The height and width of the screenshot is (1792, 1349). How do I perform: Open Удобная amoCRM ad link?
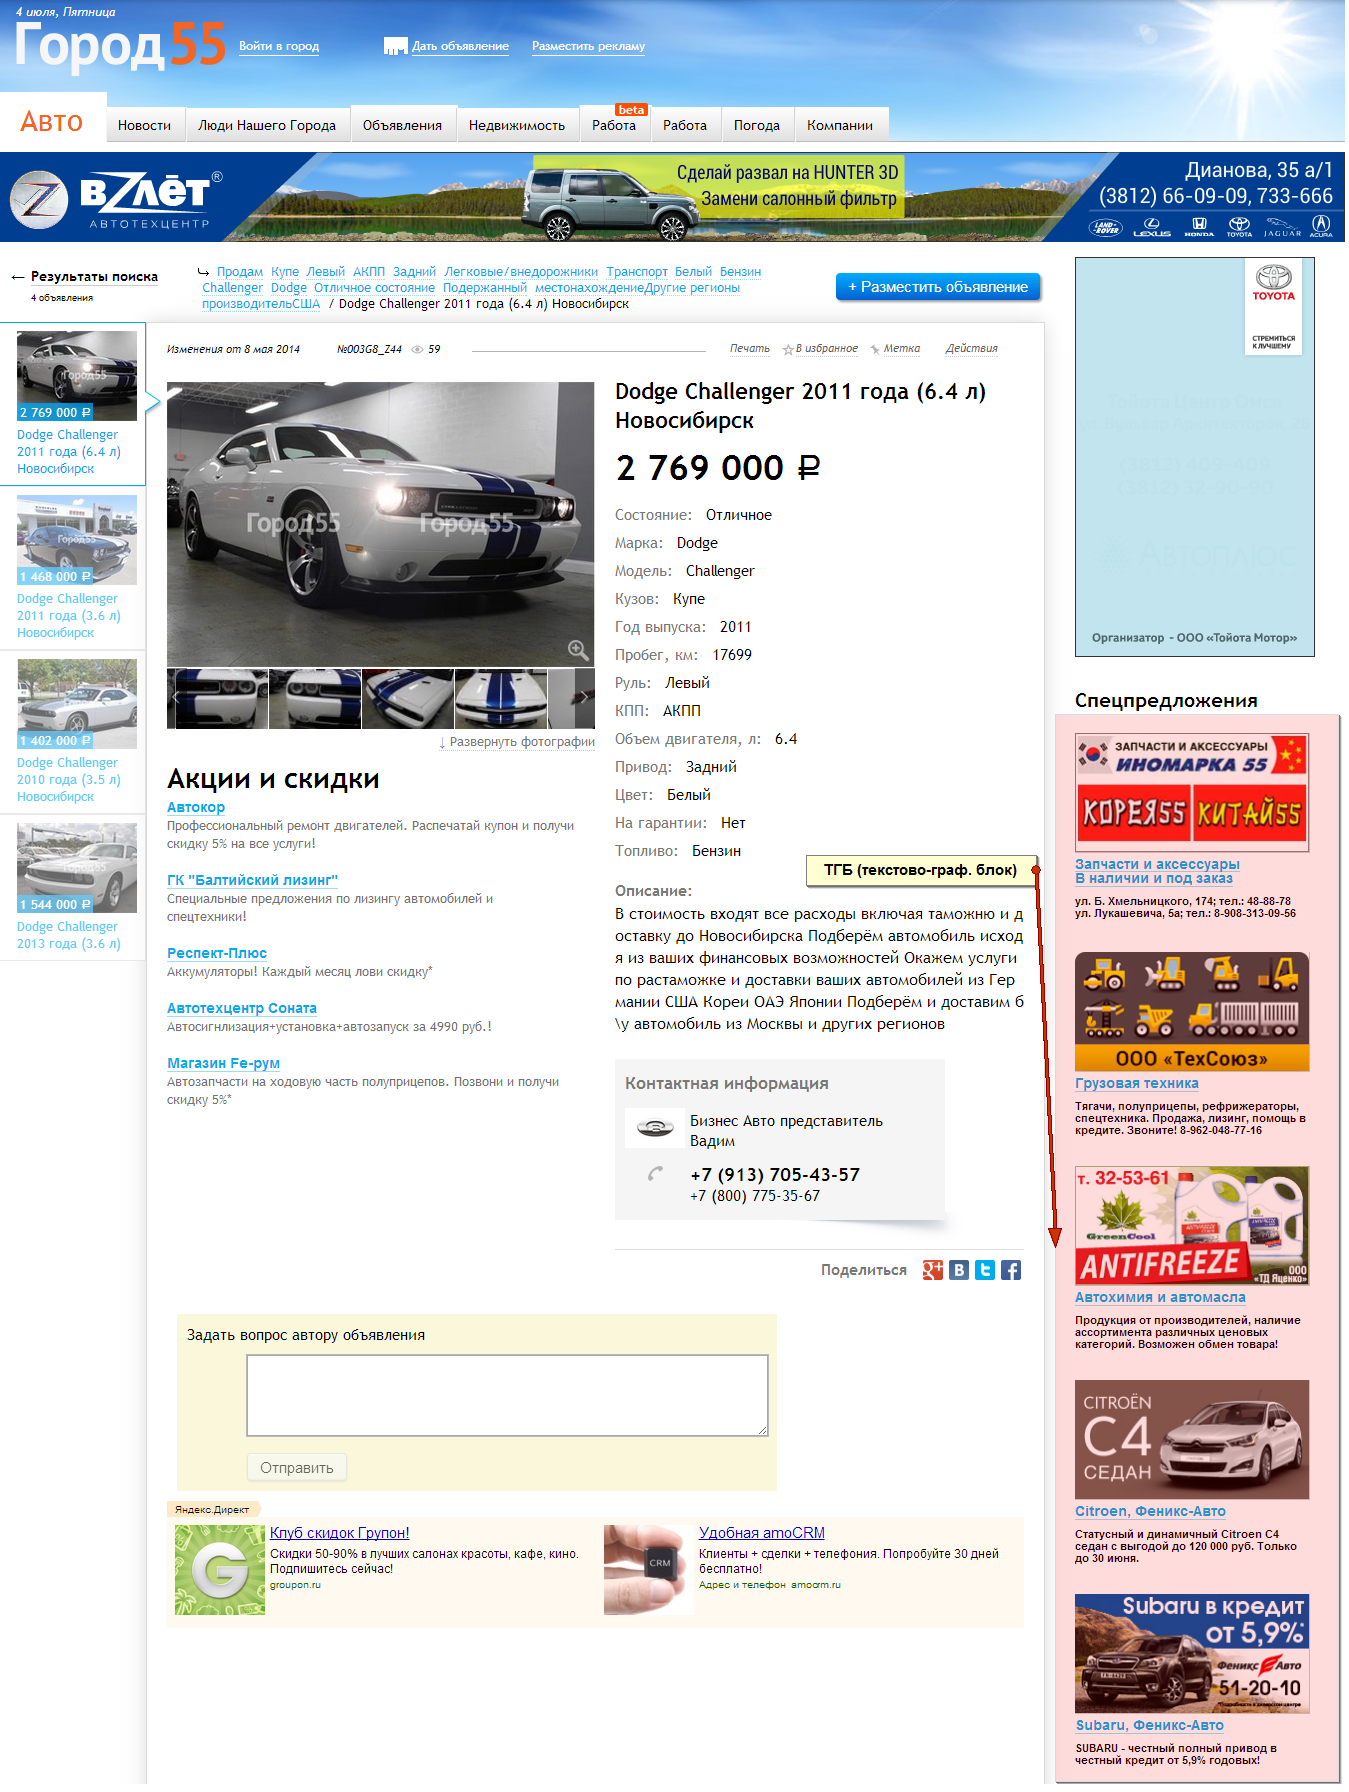point(762,1533)
